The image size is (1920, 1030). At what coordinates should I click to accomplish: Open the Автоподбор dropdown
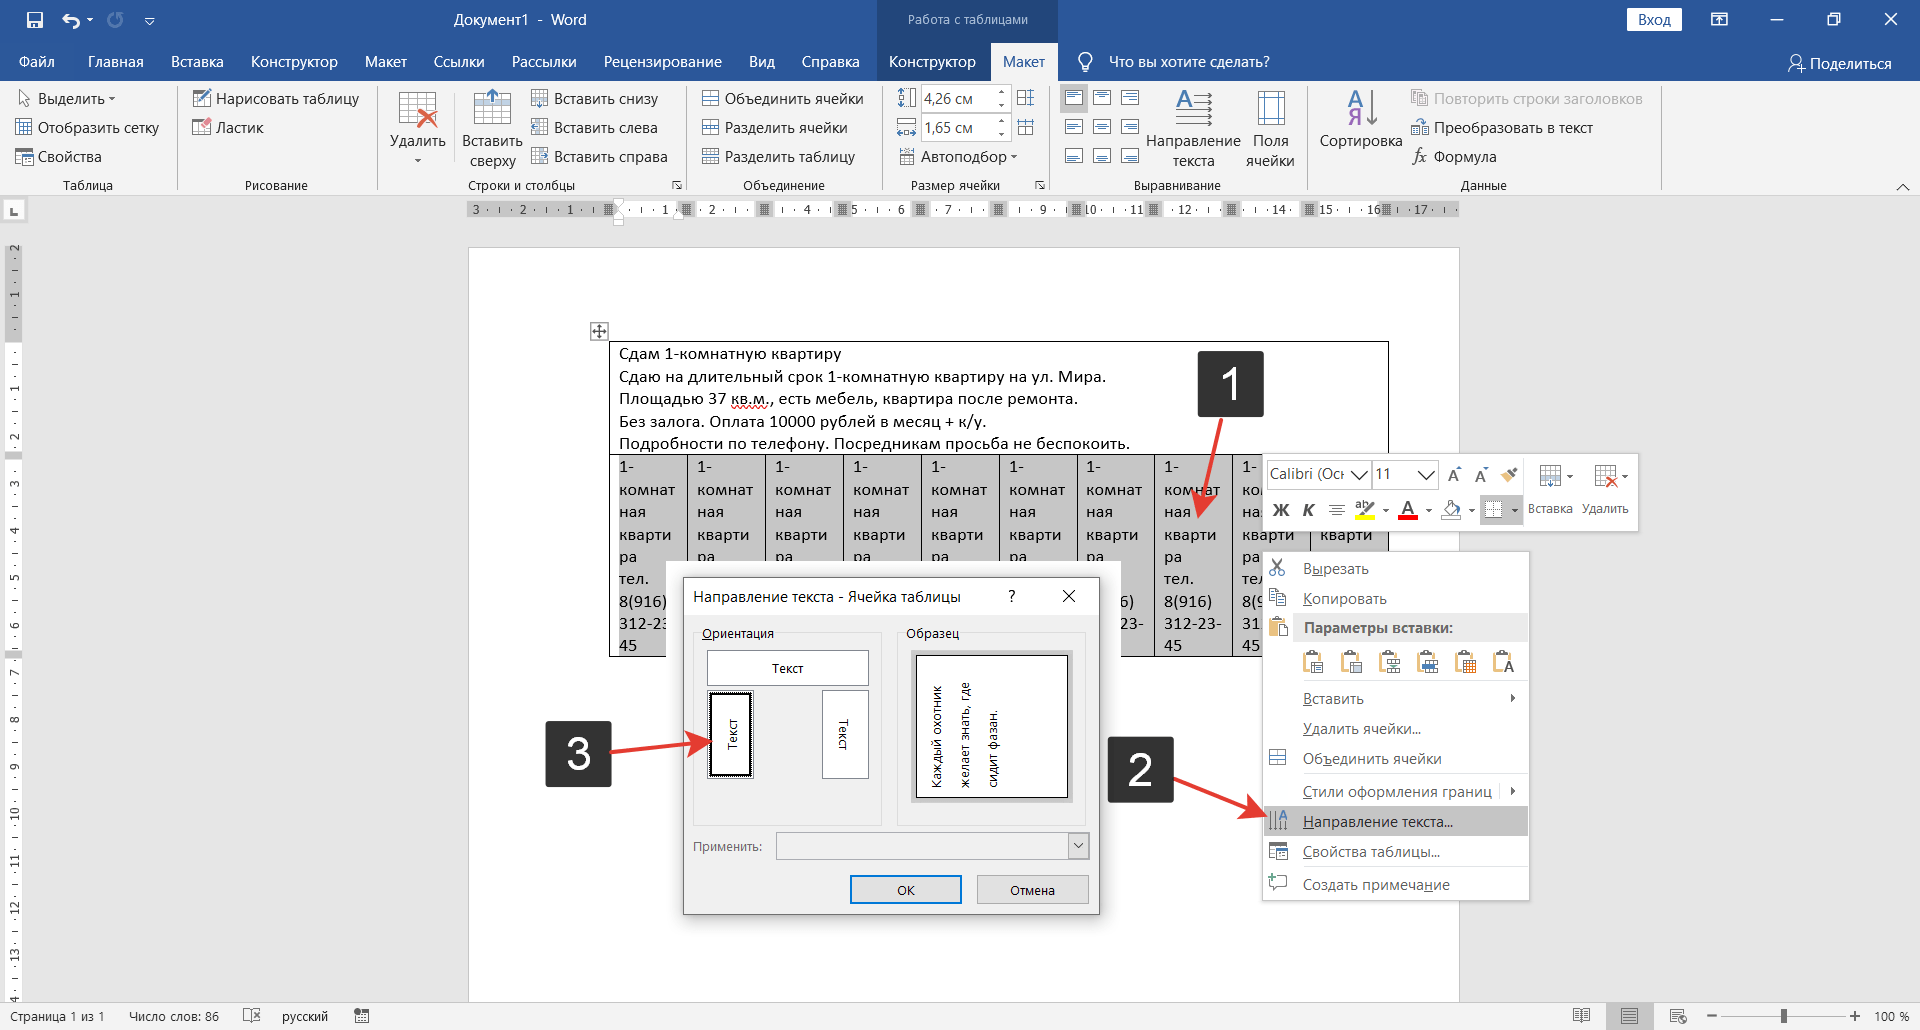[x=958, y=156]
